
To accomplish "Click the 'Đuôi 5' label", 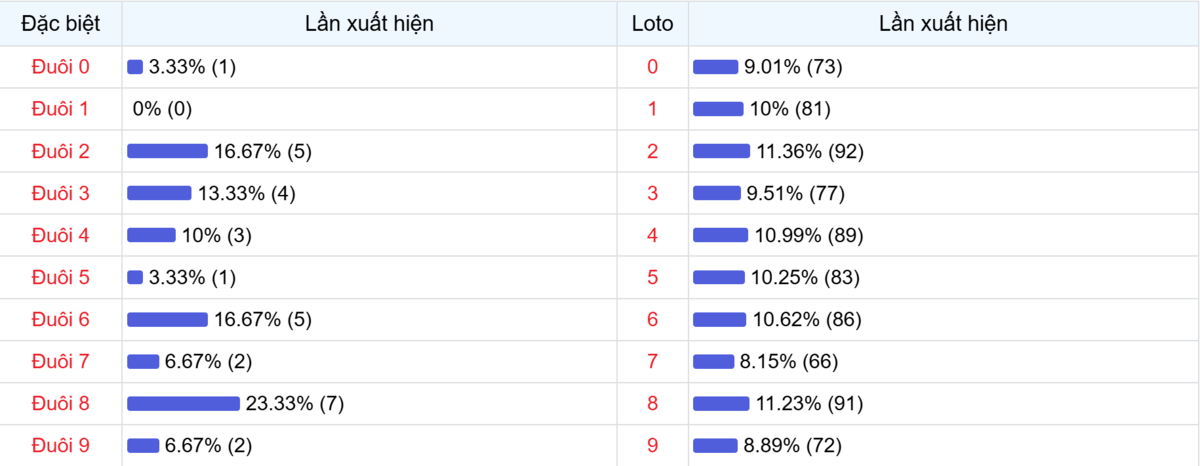I will (60, 277).
